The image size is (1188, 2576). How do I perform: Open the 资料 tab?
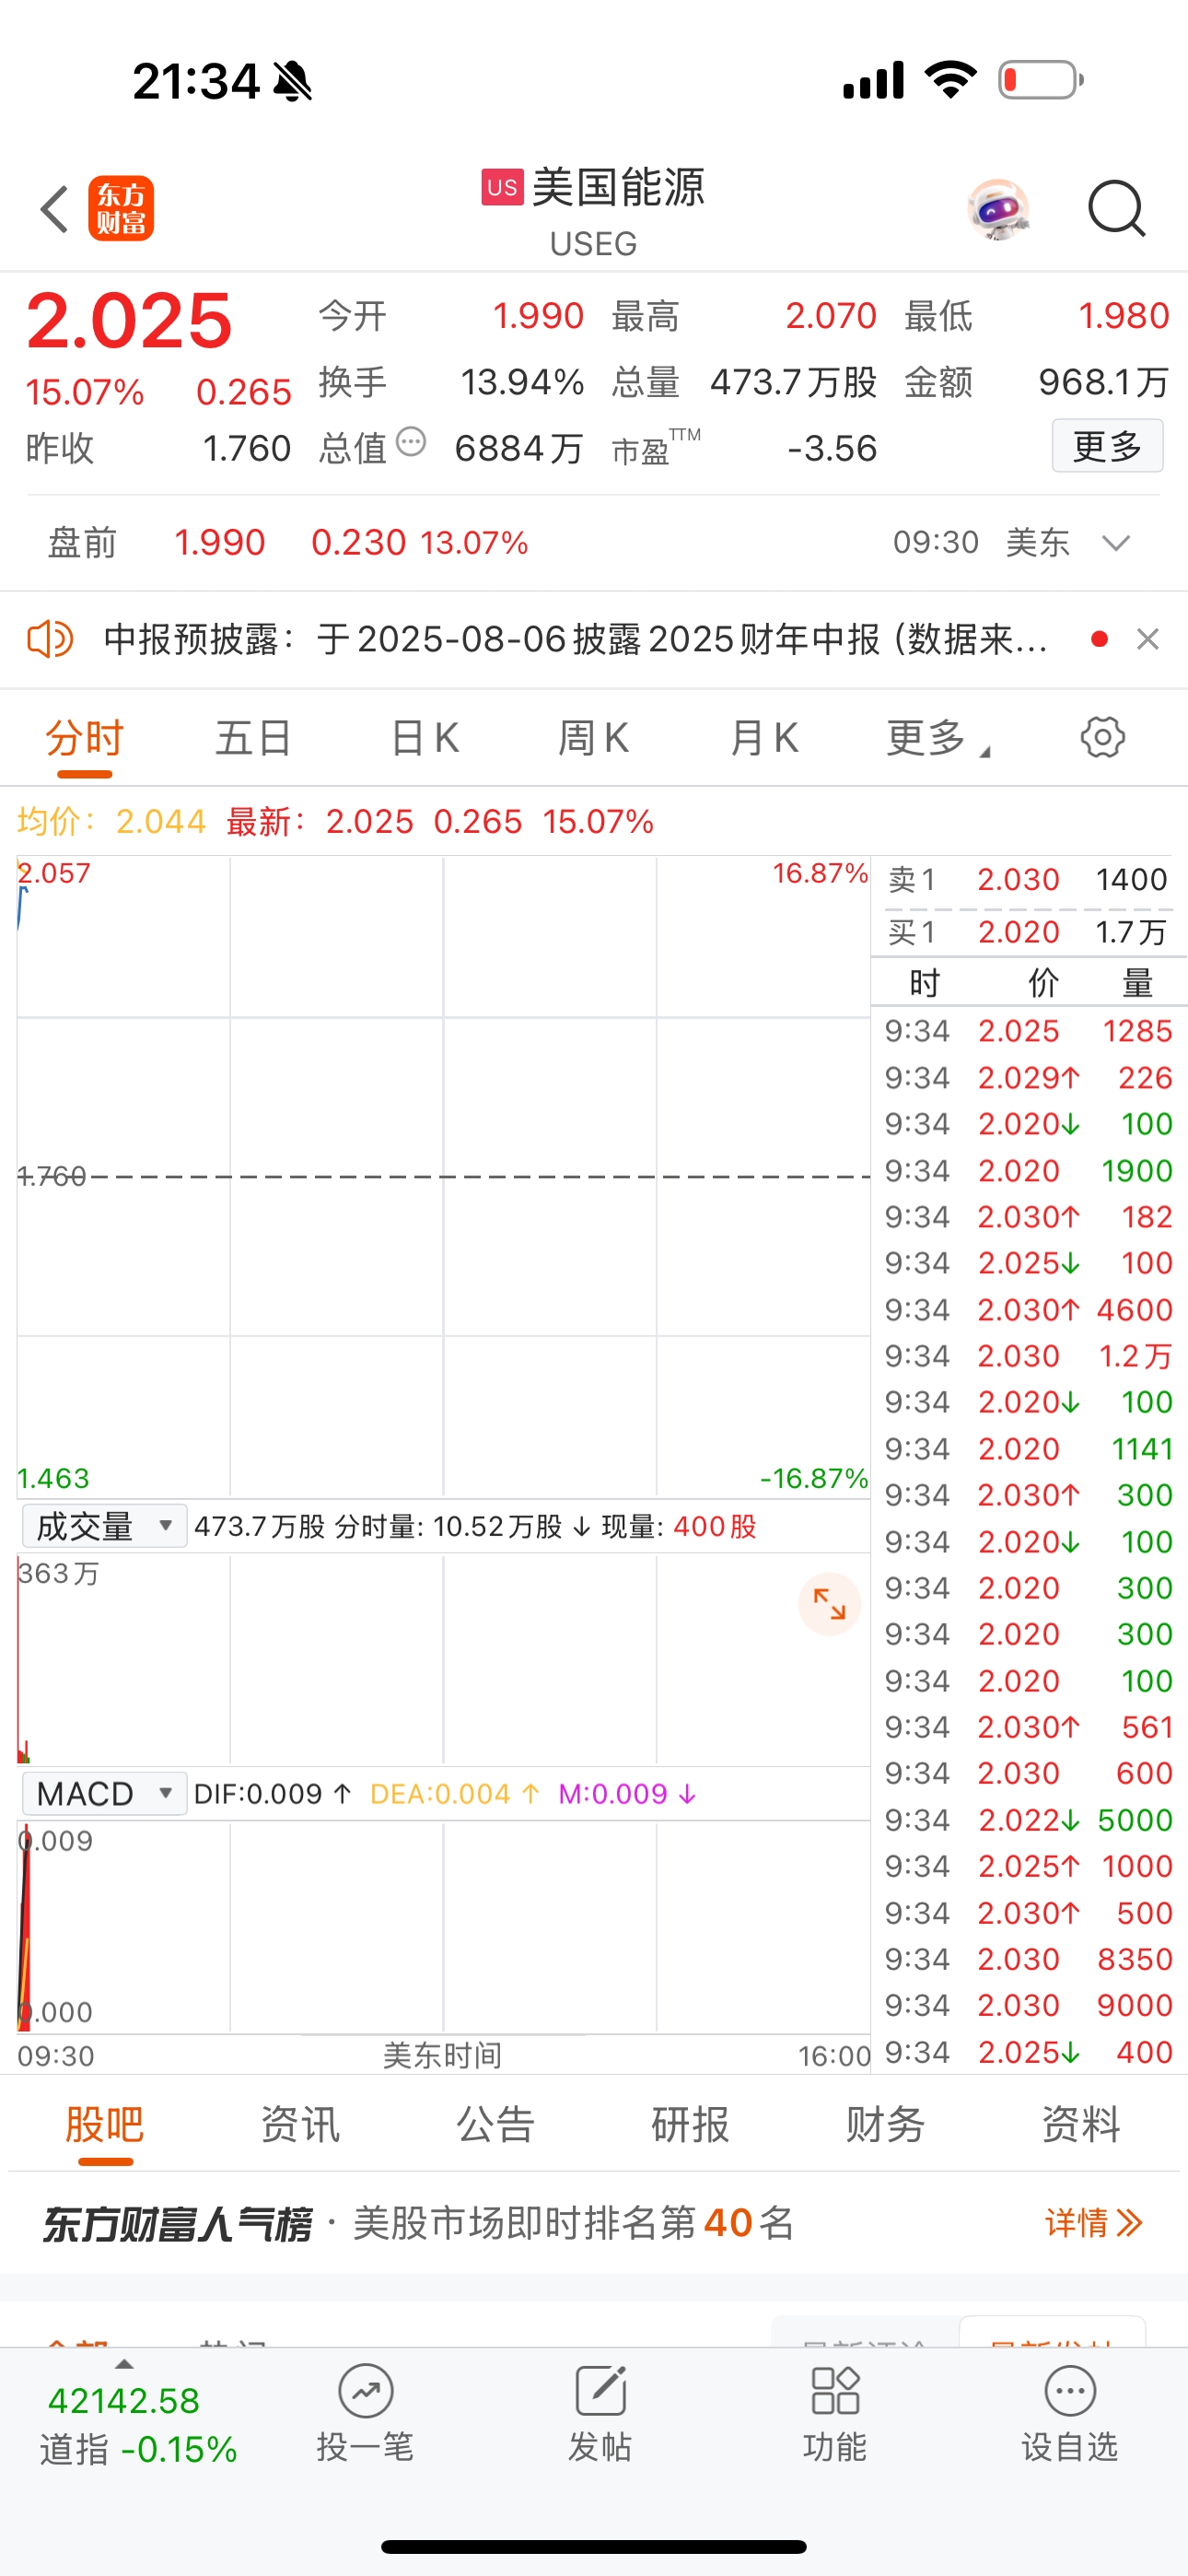(1081, 2125)
